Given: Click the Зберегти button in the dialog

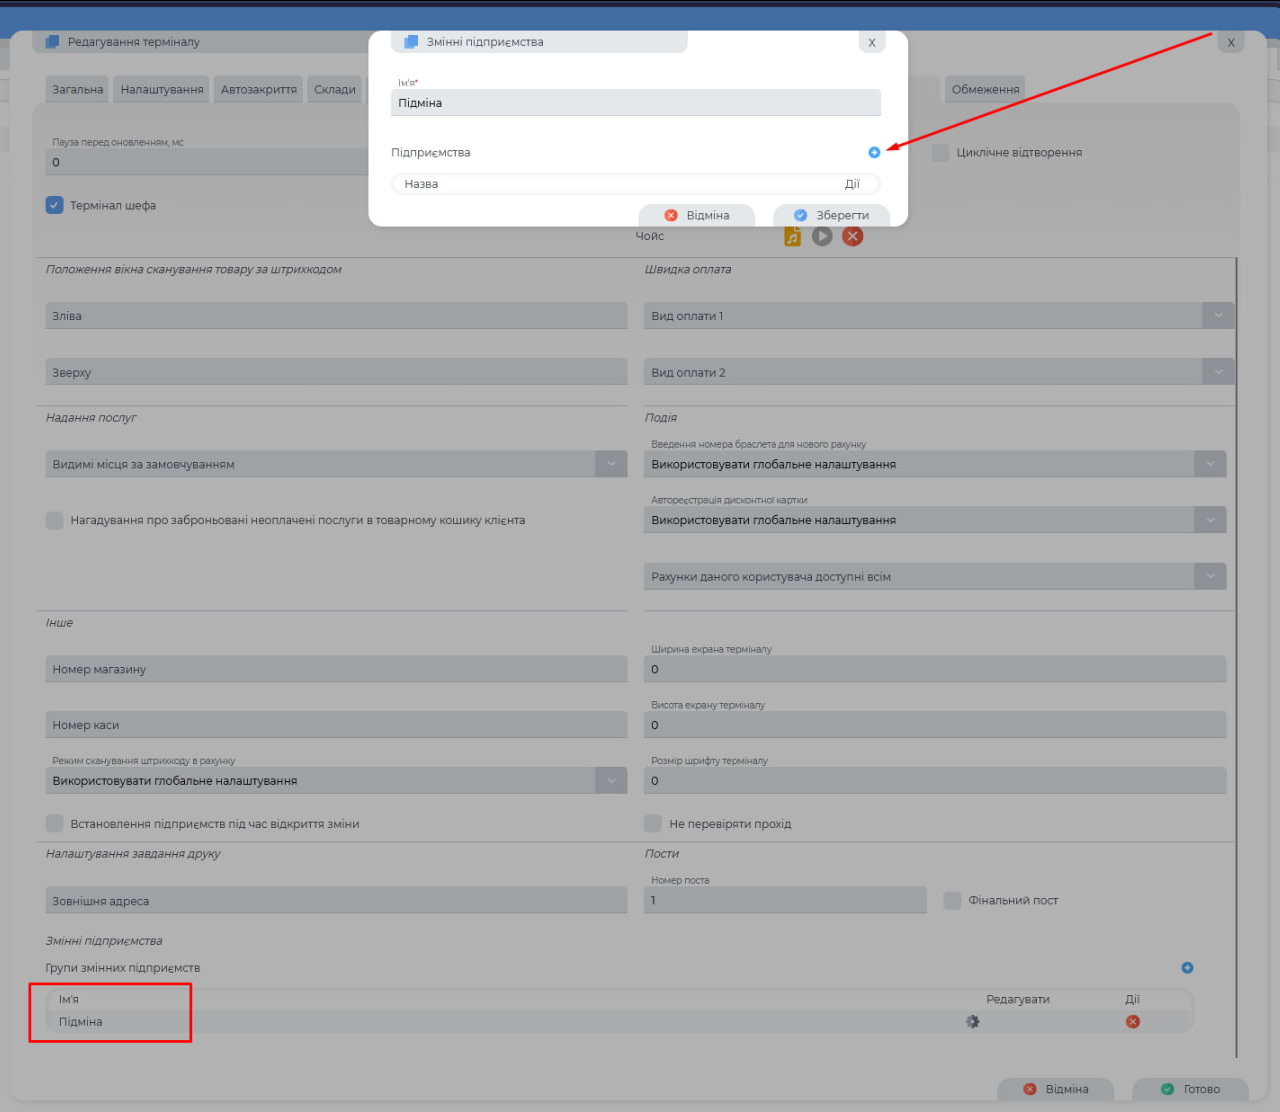Looking at the screenshot, I should (x=831, y=216).
